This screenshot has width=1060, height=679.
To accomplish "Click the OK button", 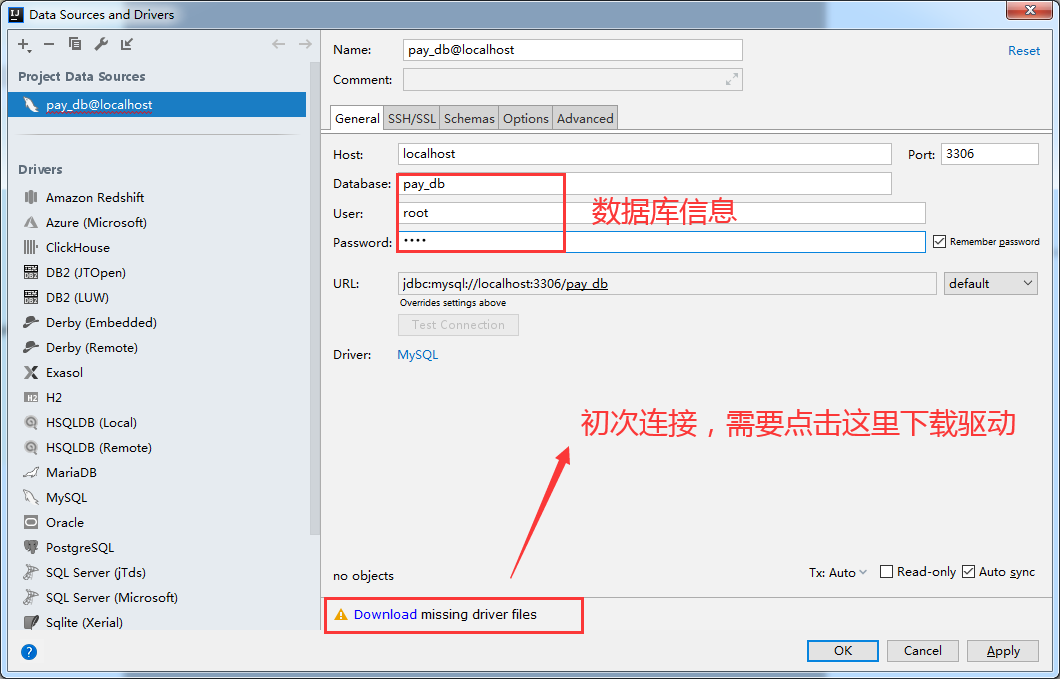I will tap(842, 651).
